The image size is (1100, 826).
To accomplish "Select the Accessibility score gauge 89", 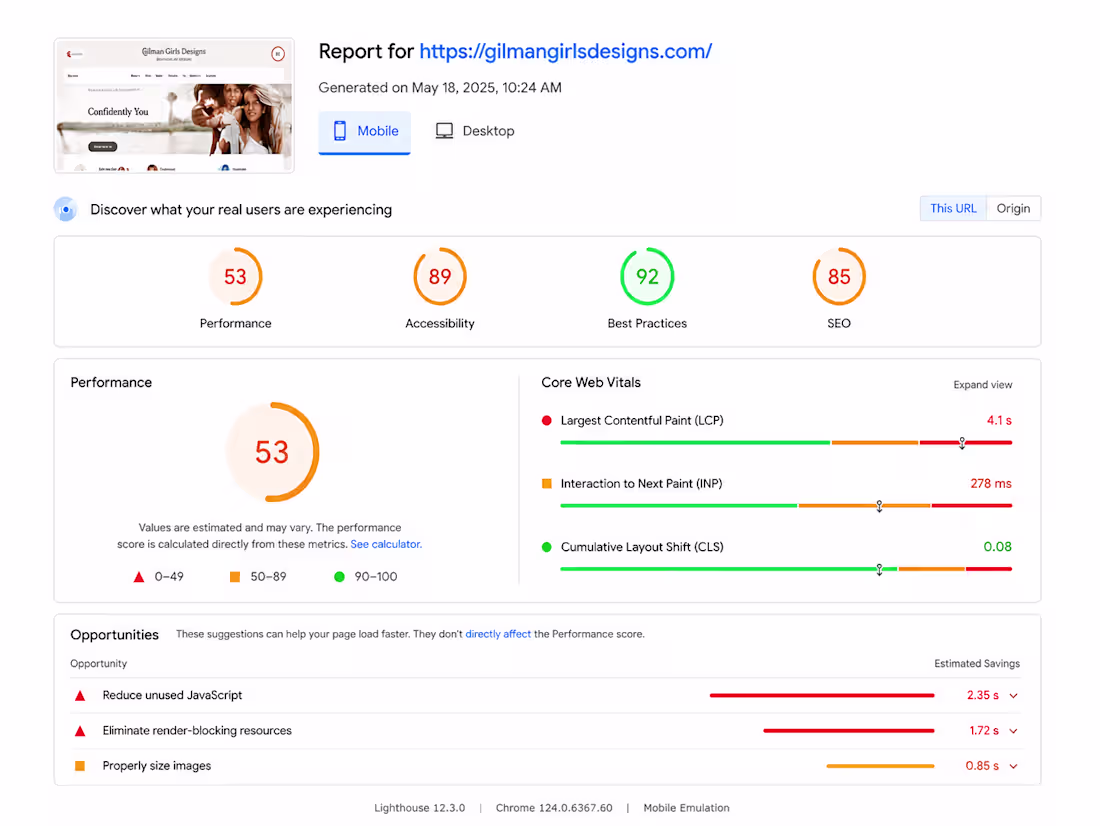I will click(440, 277).
